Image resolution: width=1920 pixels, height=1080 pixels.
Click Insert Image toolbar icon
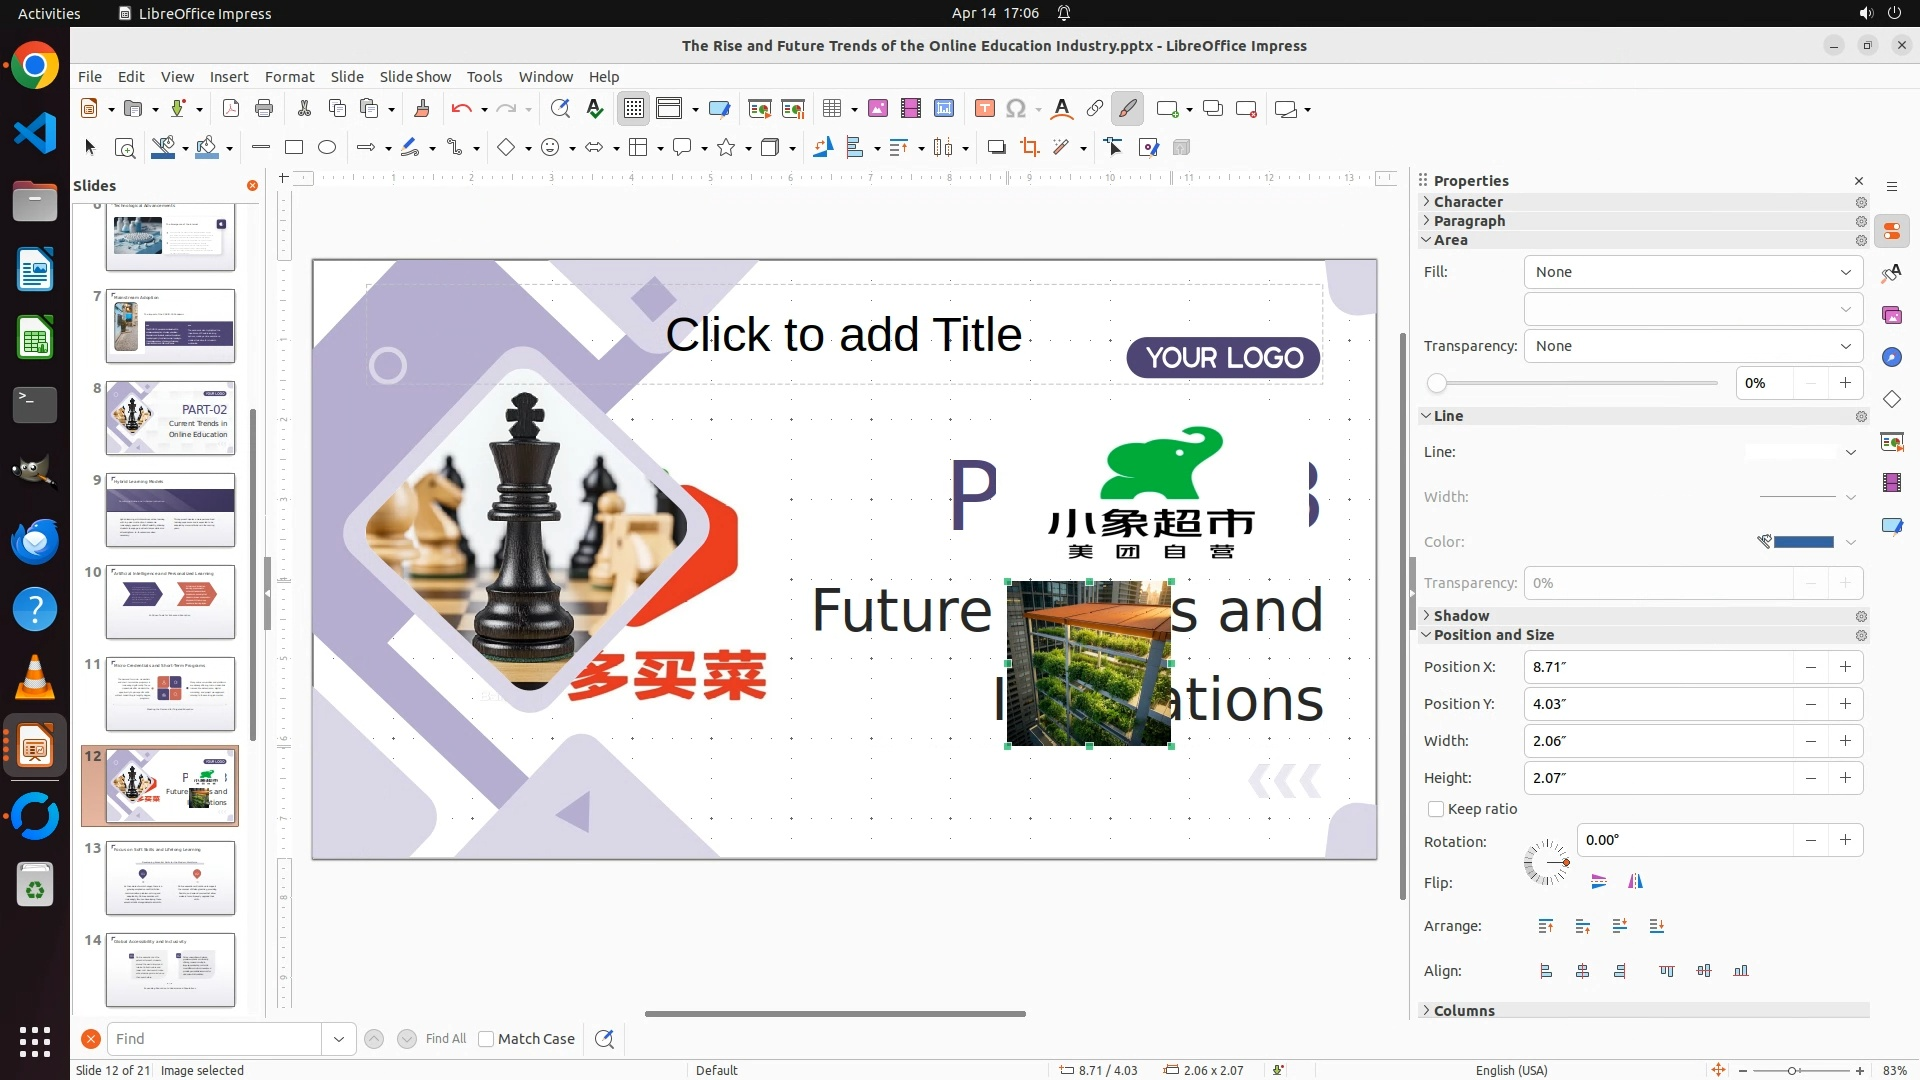pos(877,109)
